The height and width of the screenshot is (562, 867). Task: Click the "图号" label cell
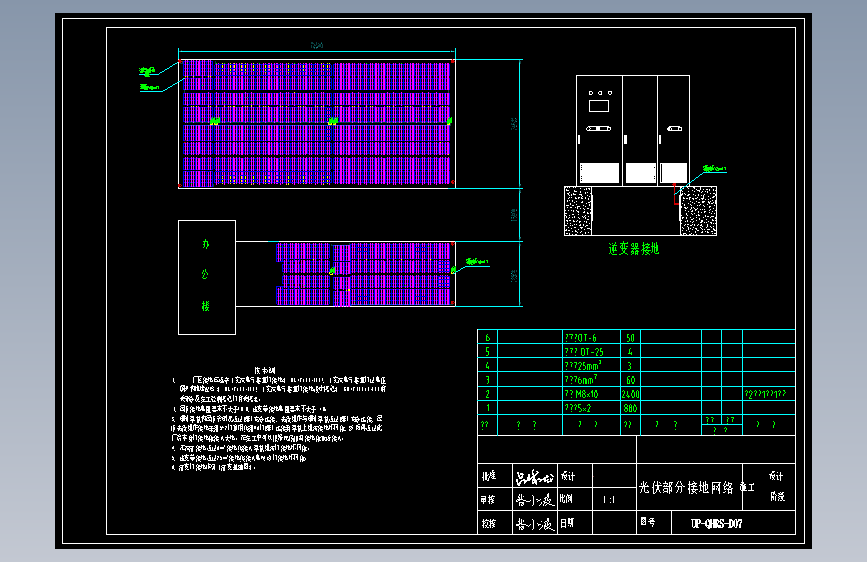pos(648,522)
